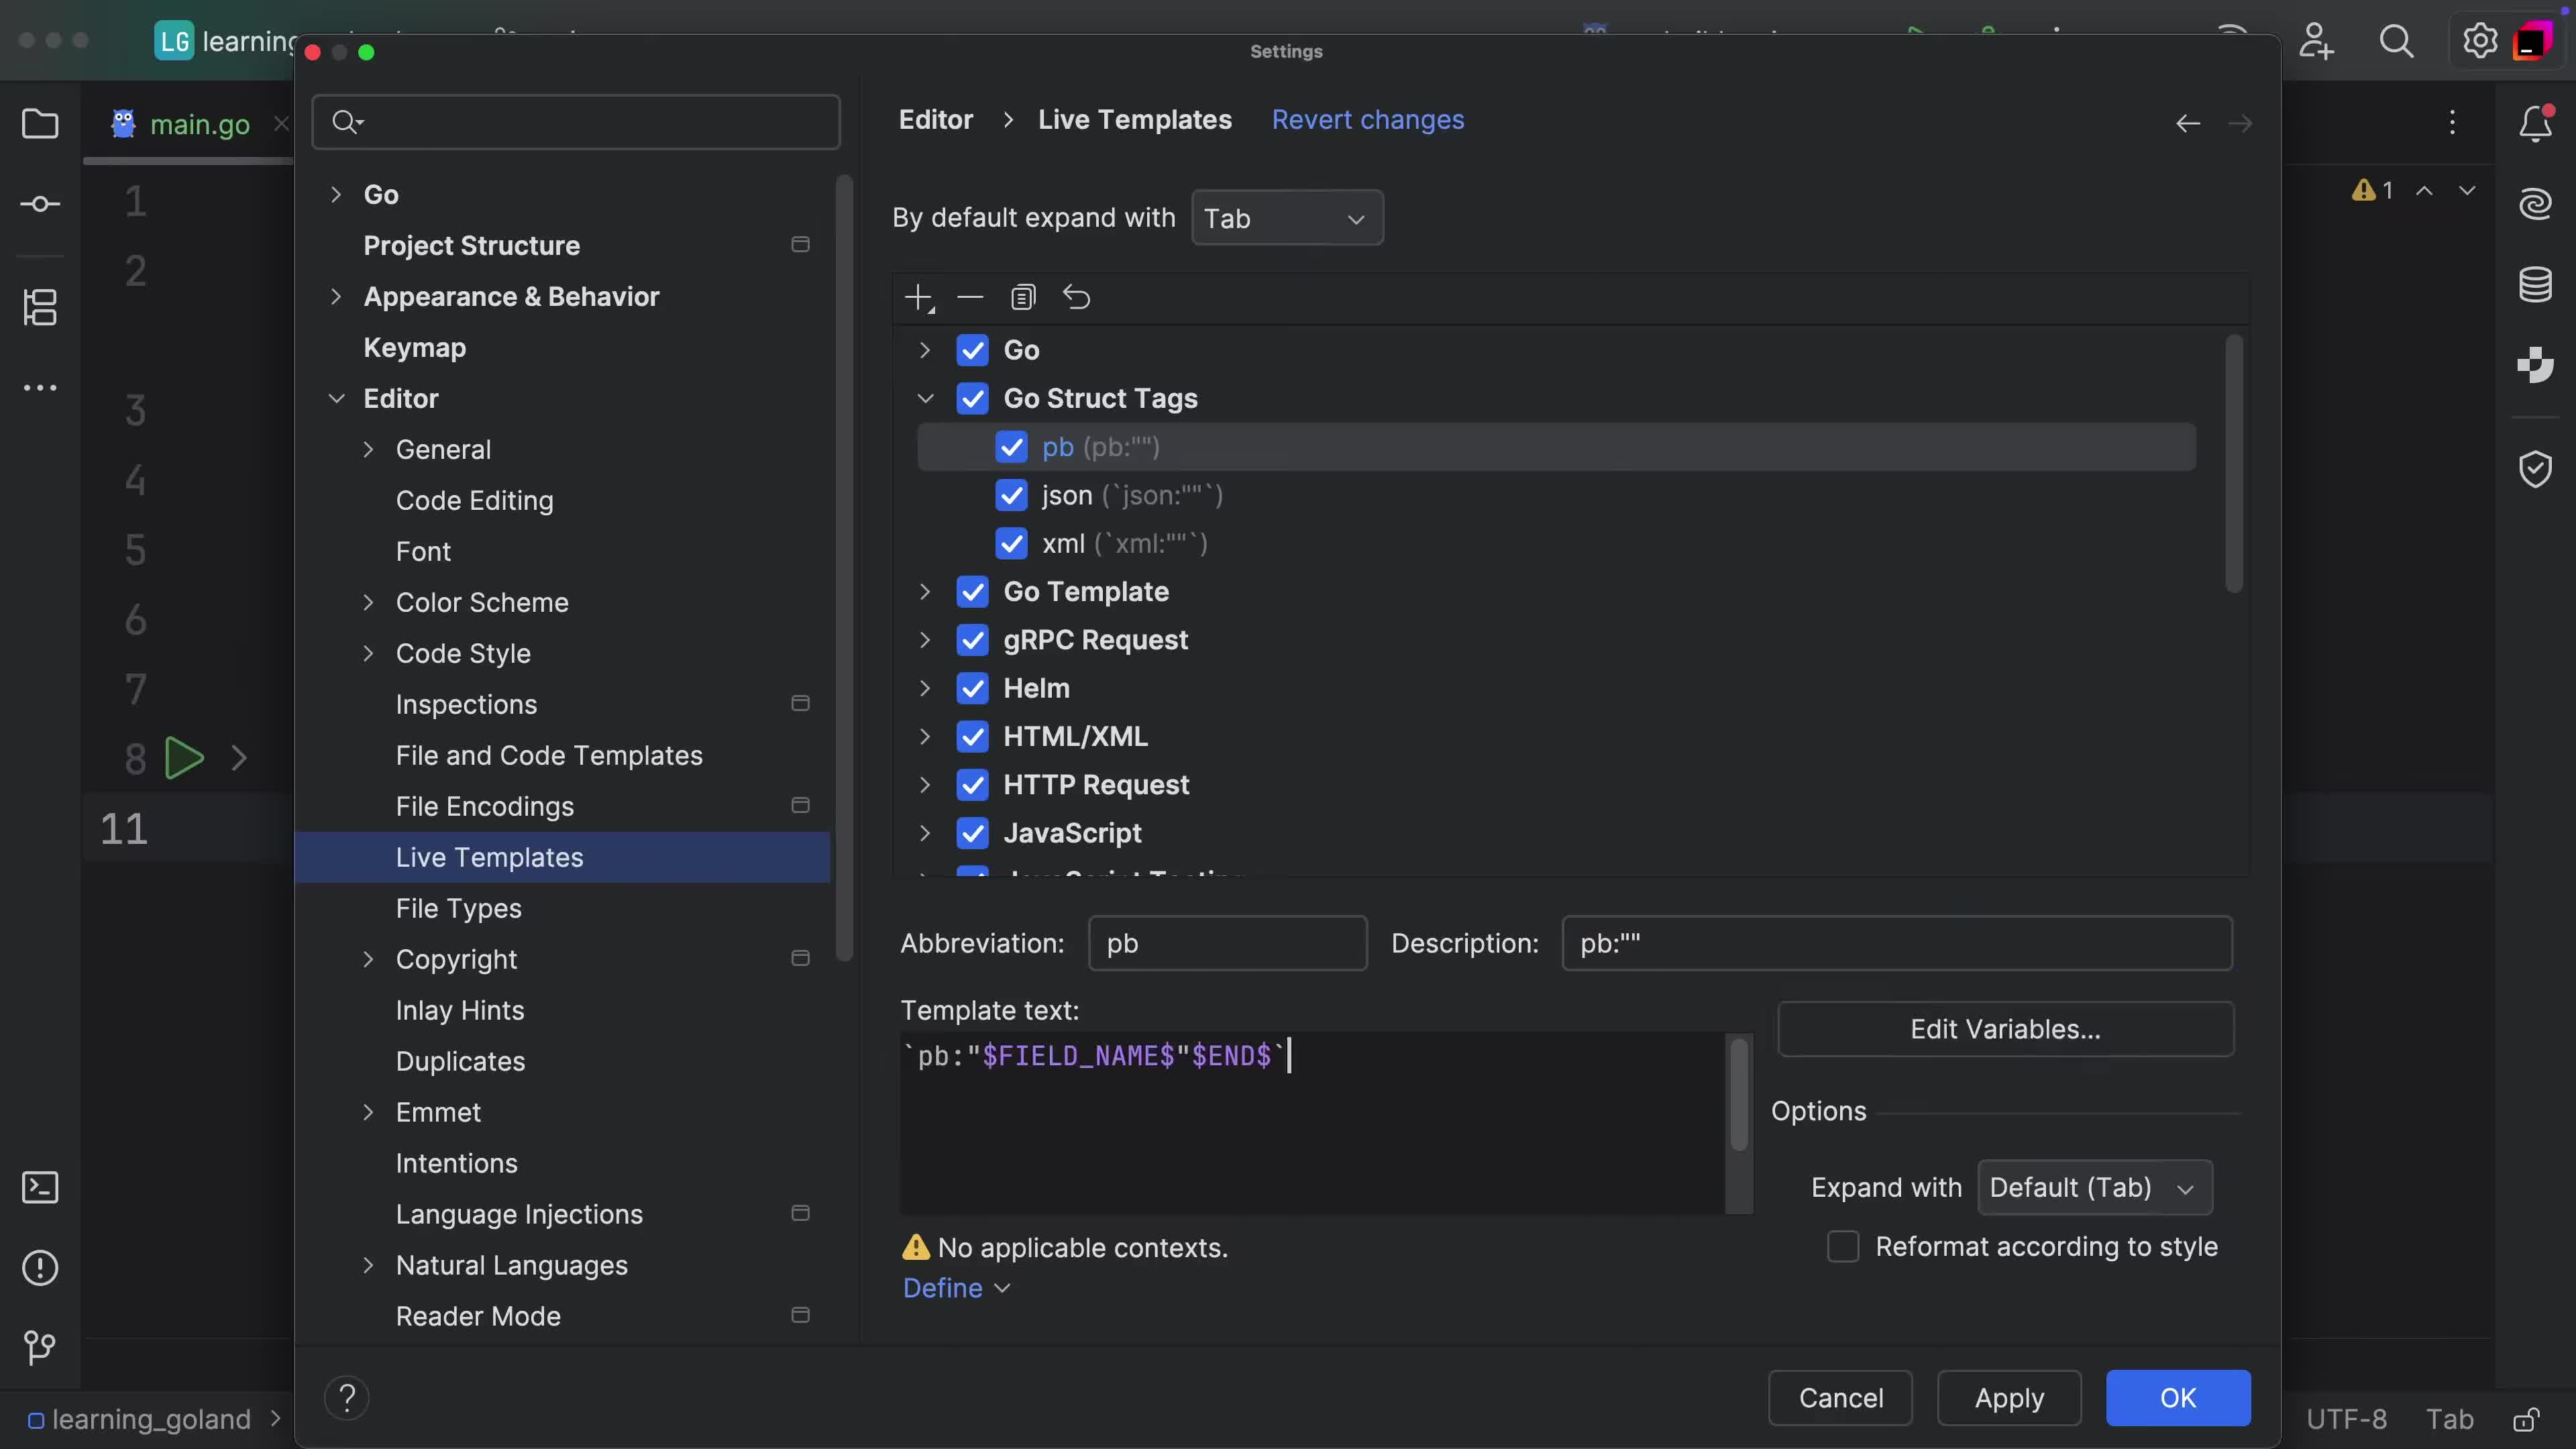Image resolution: width=2576 pixels, height=1449 pixels.
Task: Apply the settings changes
Action: (2009, 1398)
